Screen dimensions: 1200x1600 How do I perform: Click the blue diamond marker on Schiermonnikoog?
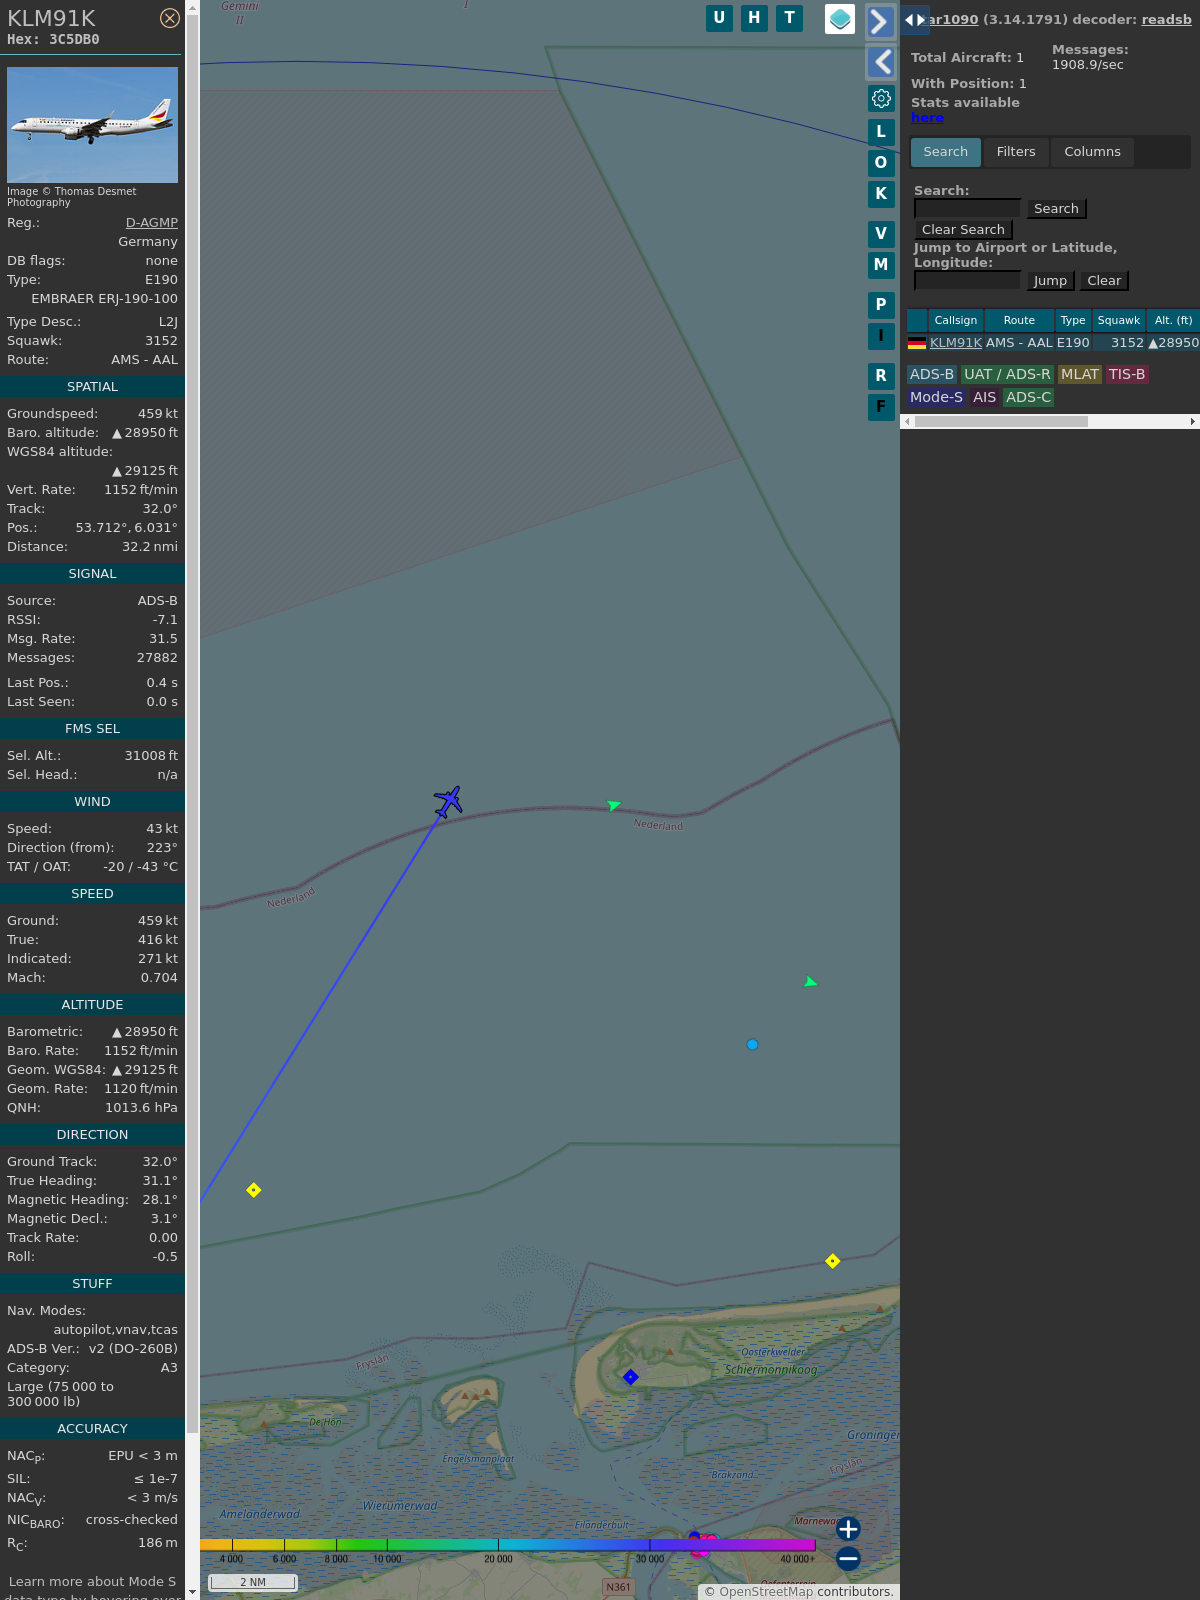point(630,1377)
